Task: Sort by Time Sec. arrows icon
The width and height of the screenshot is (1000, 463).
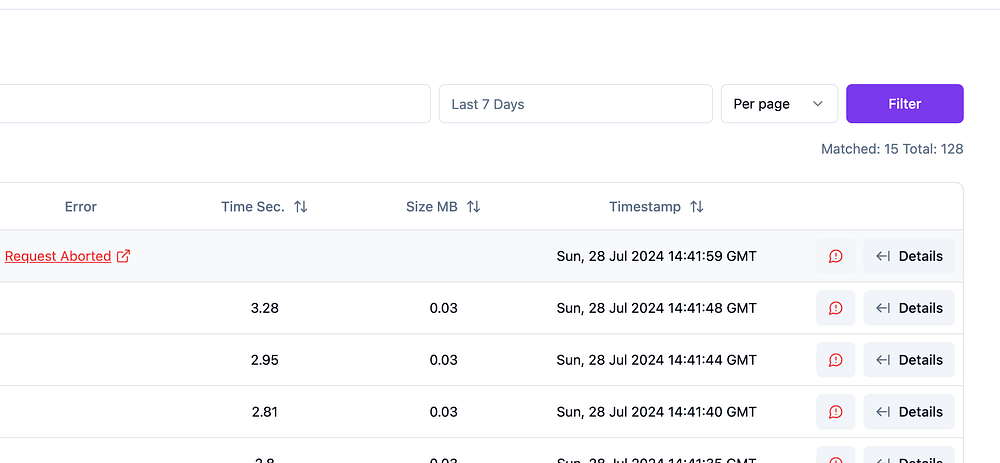Action: [x=301, y=207]
